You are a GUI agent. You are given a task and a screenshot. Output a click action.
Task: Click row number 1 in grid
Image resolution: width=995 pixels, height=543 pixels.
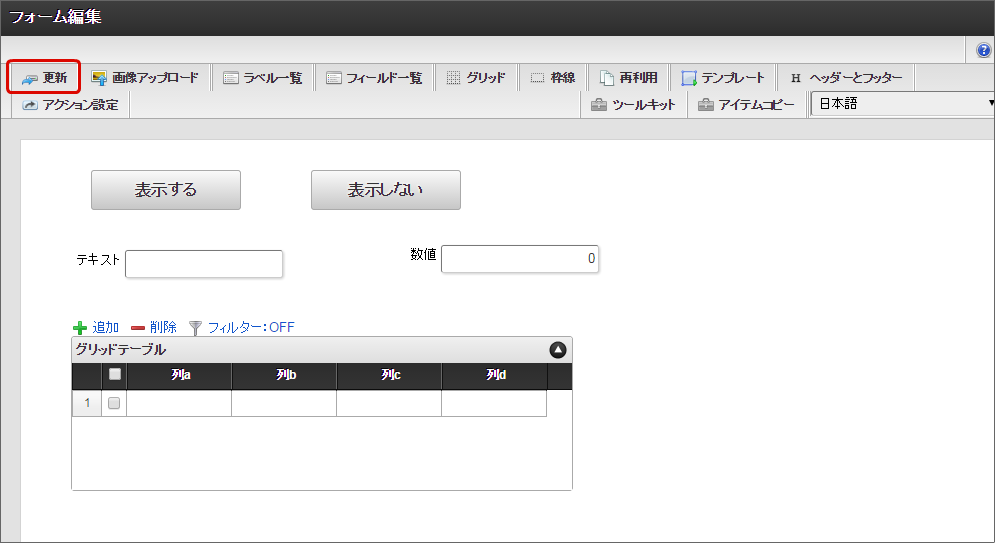(x=87, y=403)
